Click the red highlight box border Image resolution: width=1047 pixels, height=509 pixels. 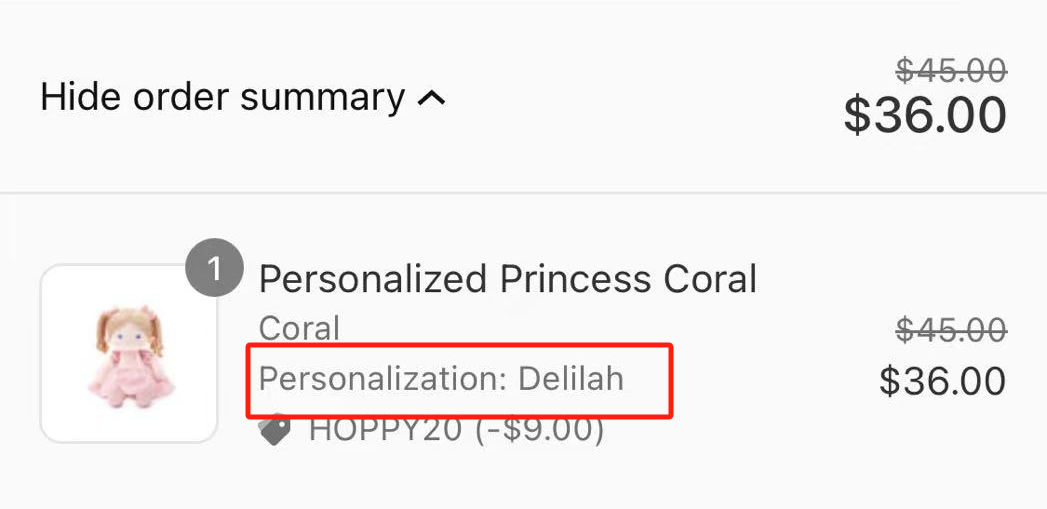[x=671, y=380]
